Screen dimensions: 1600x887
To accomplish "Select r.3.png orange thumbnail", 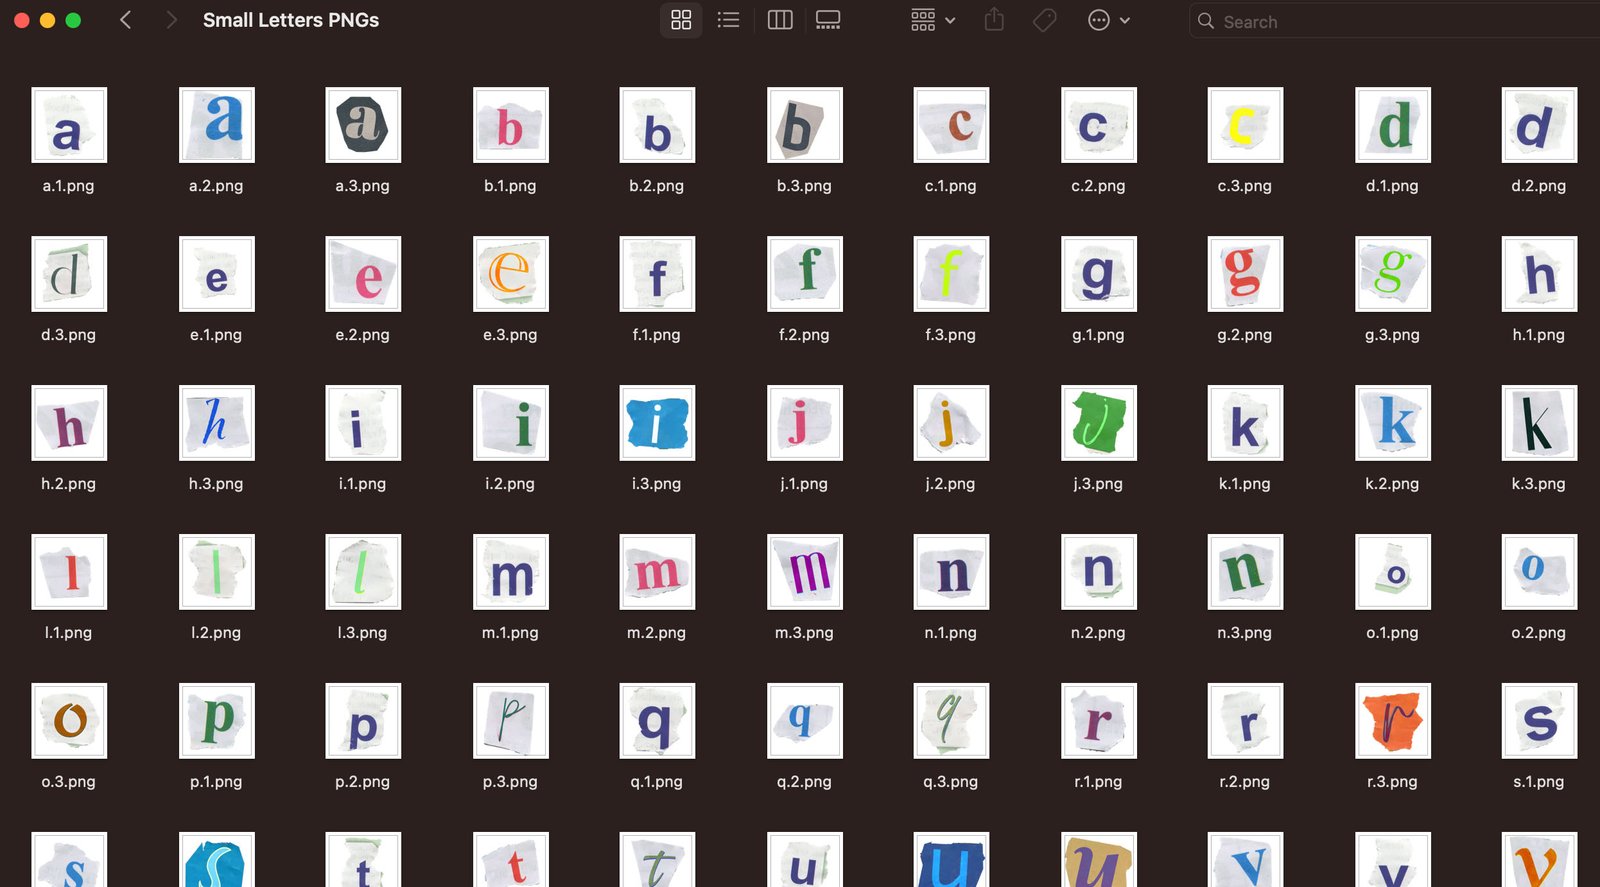I will click(1393, 721).
